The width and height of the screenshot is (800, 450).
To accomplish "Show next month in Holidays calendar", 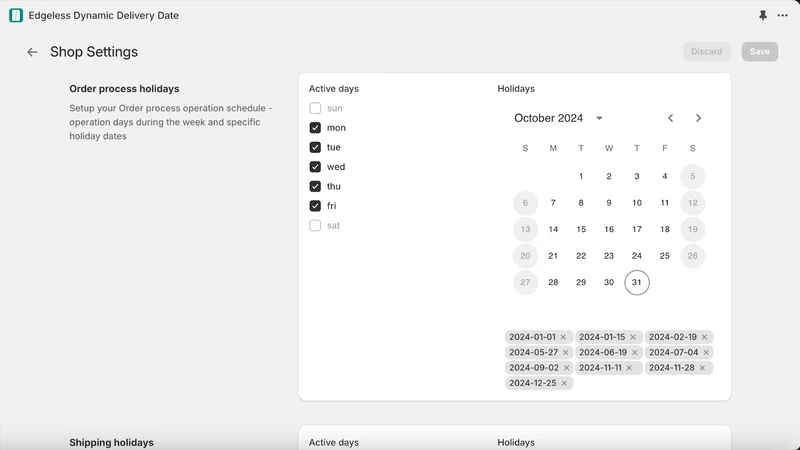I will 698,118.
